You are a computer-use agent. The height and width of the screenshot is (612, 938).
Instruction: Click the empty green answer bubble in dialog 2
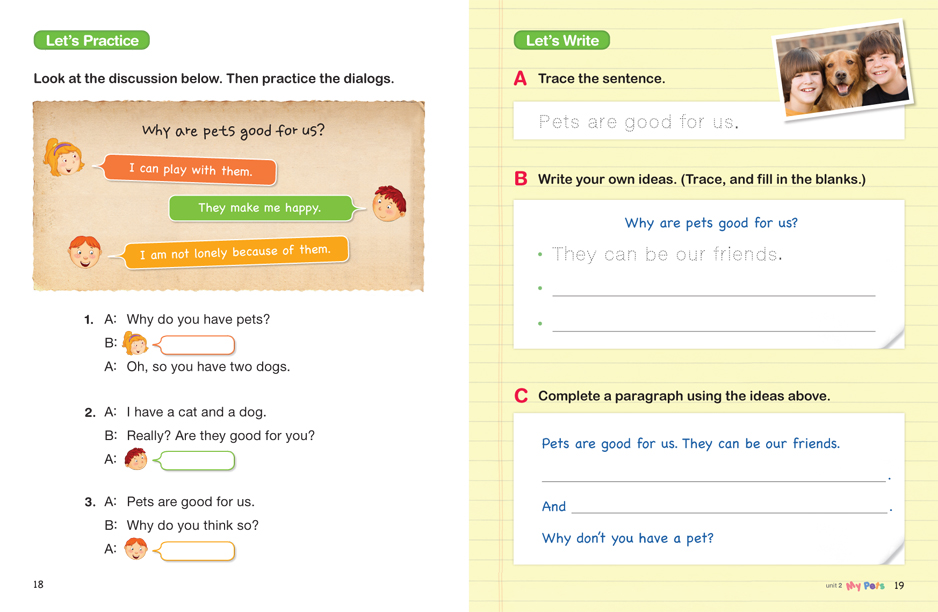point(197,461)
